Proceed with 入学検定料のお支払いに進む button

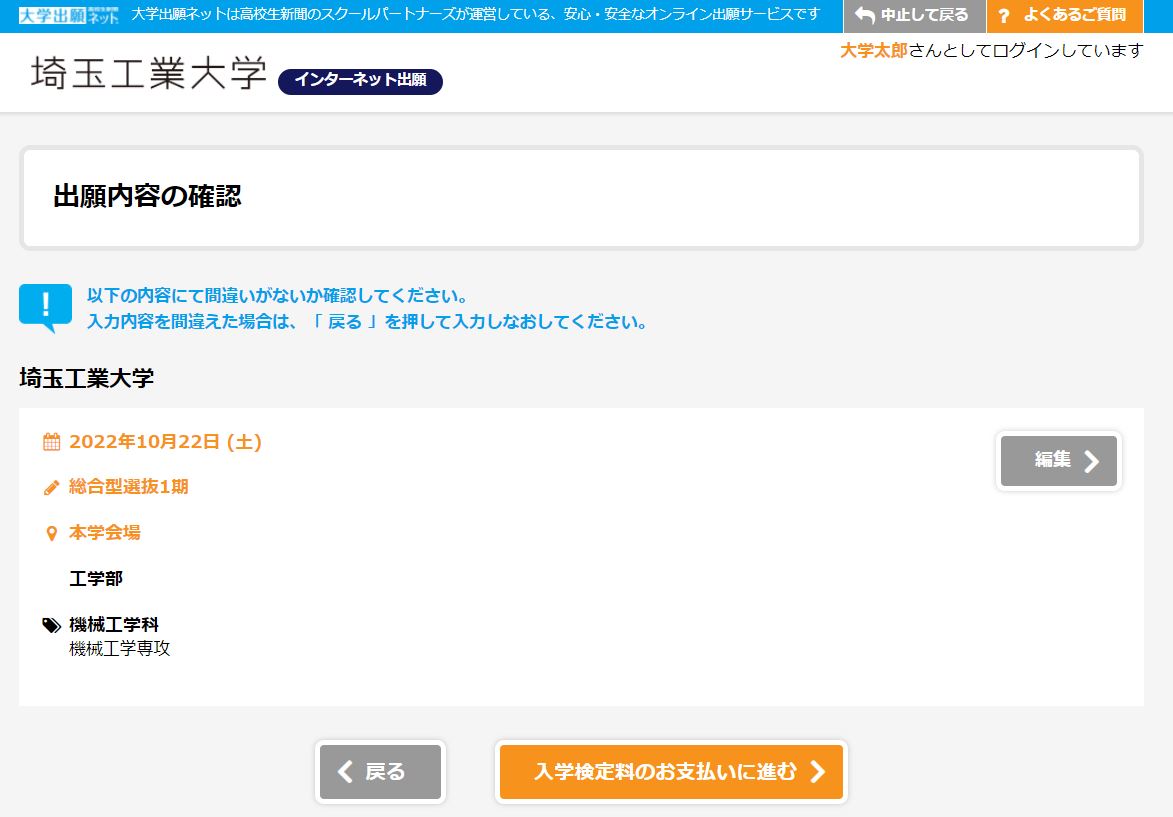(671, 771)
